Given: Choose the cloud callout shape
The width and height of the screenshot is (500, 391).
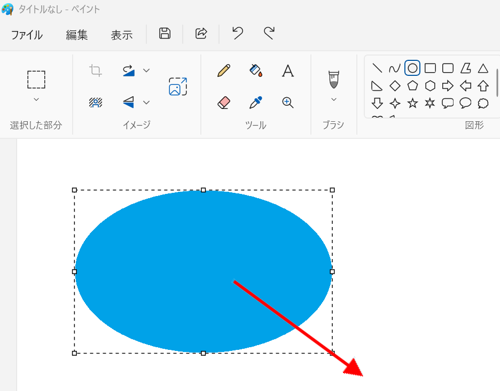Looking at the screenshot, I should [483, 104].
